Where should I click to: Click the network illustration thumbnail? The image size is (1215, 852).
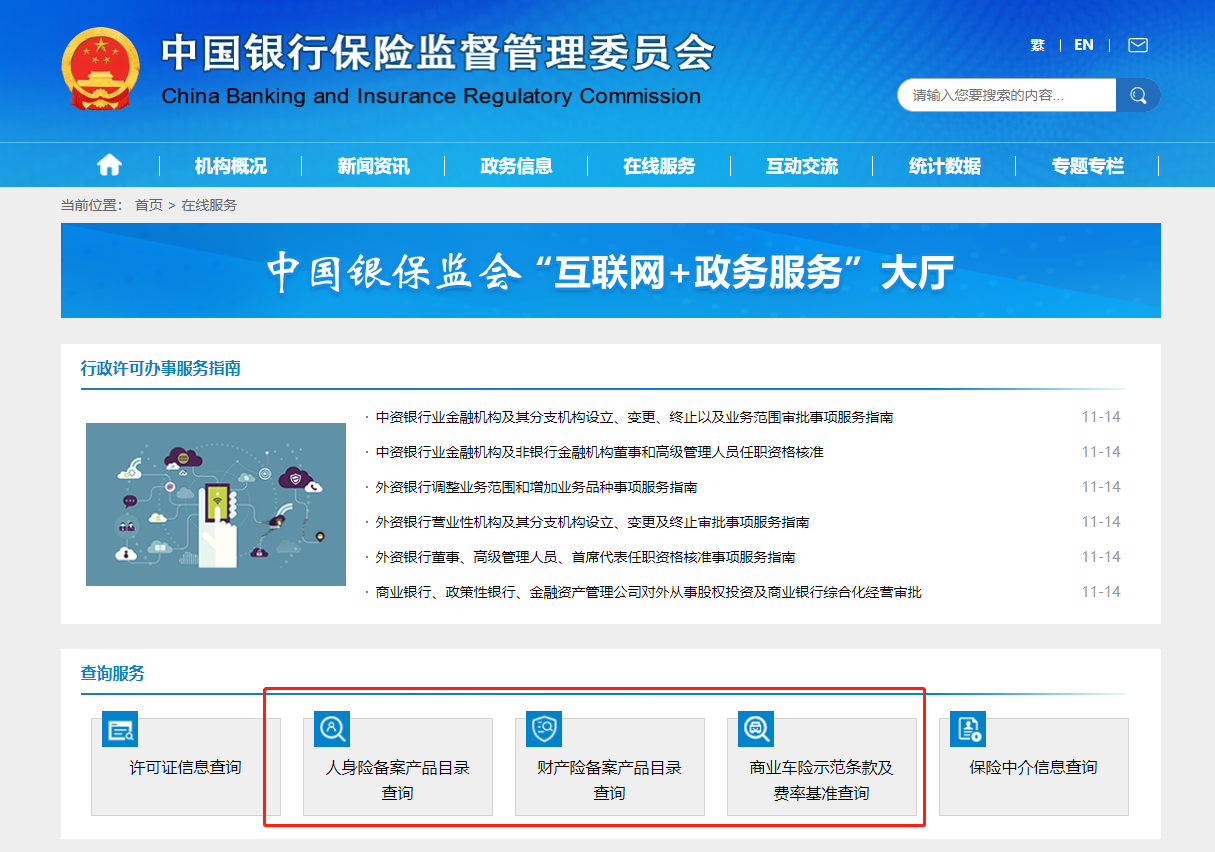pyautogui.click(x=216, y=504)
